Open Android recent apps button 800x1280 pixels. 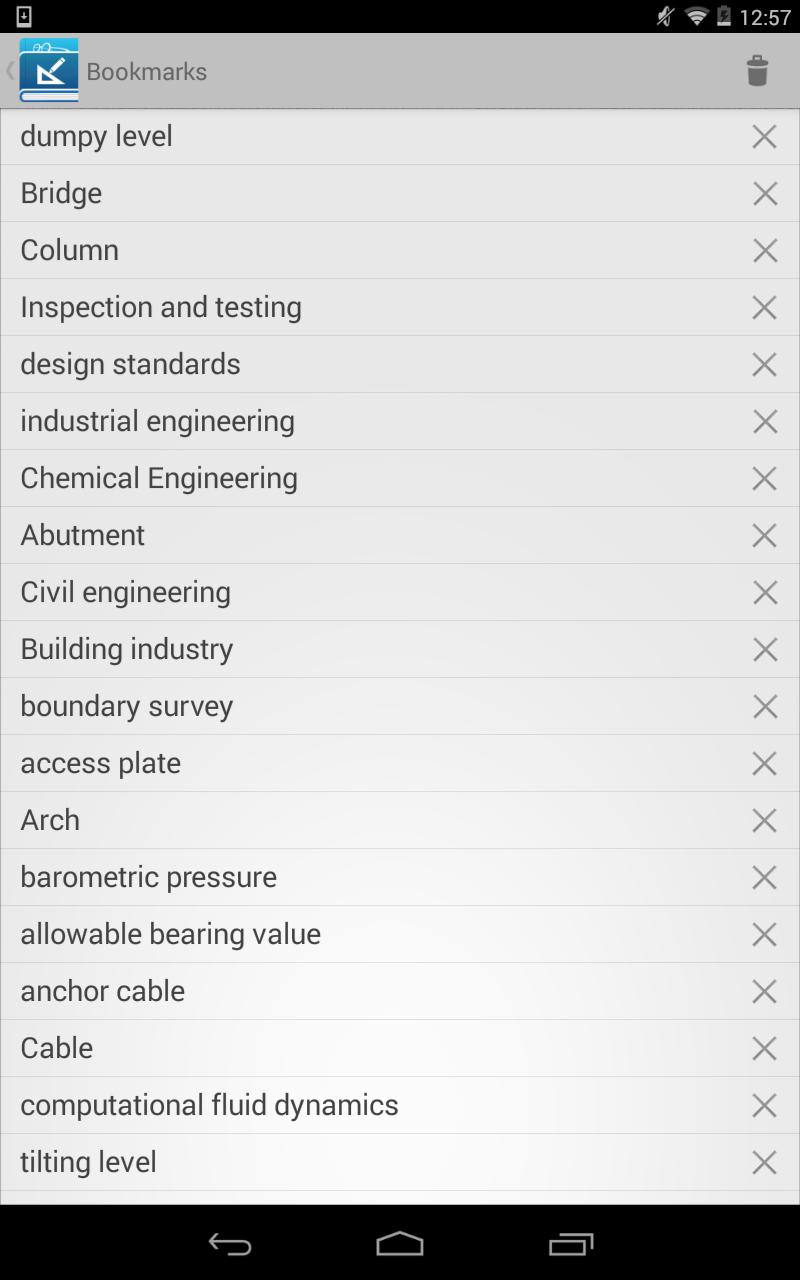coord(571,1243)
